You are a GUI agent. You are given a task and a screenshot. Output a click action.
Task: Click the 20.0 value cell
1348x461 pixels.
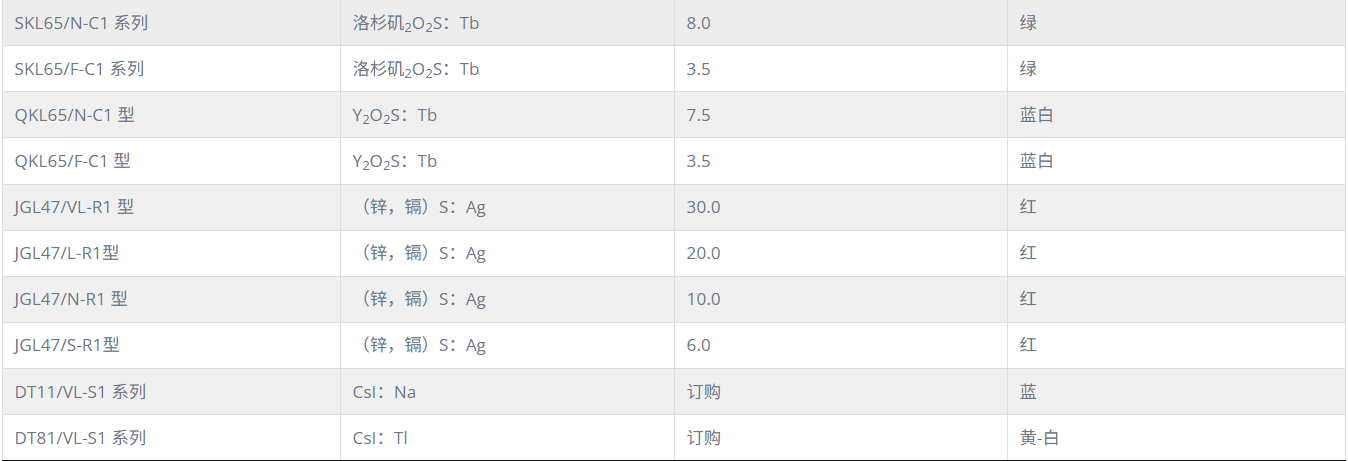pos(840,253)
